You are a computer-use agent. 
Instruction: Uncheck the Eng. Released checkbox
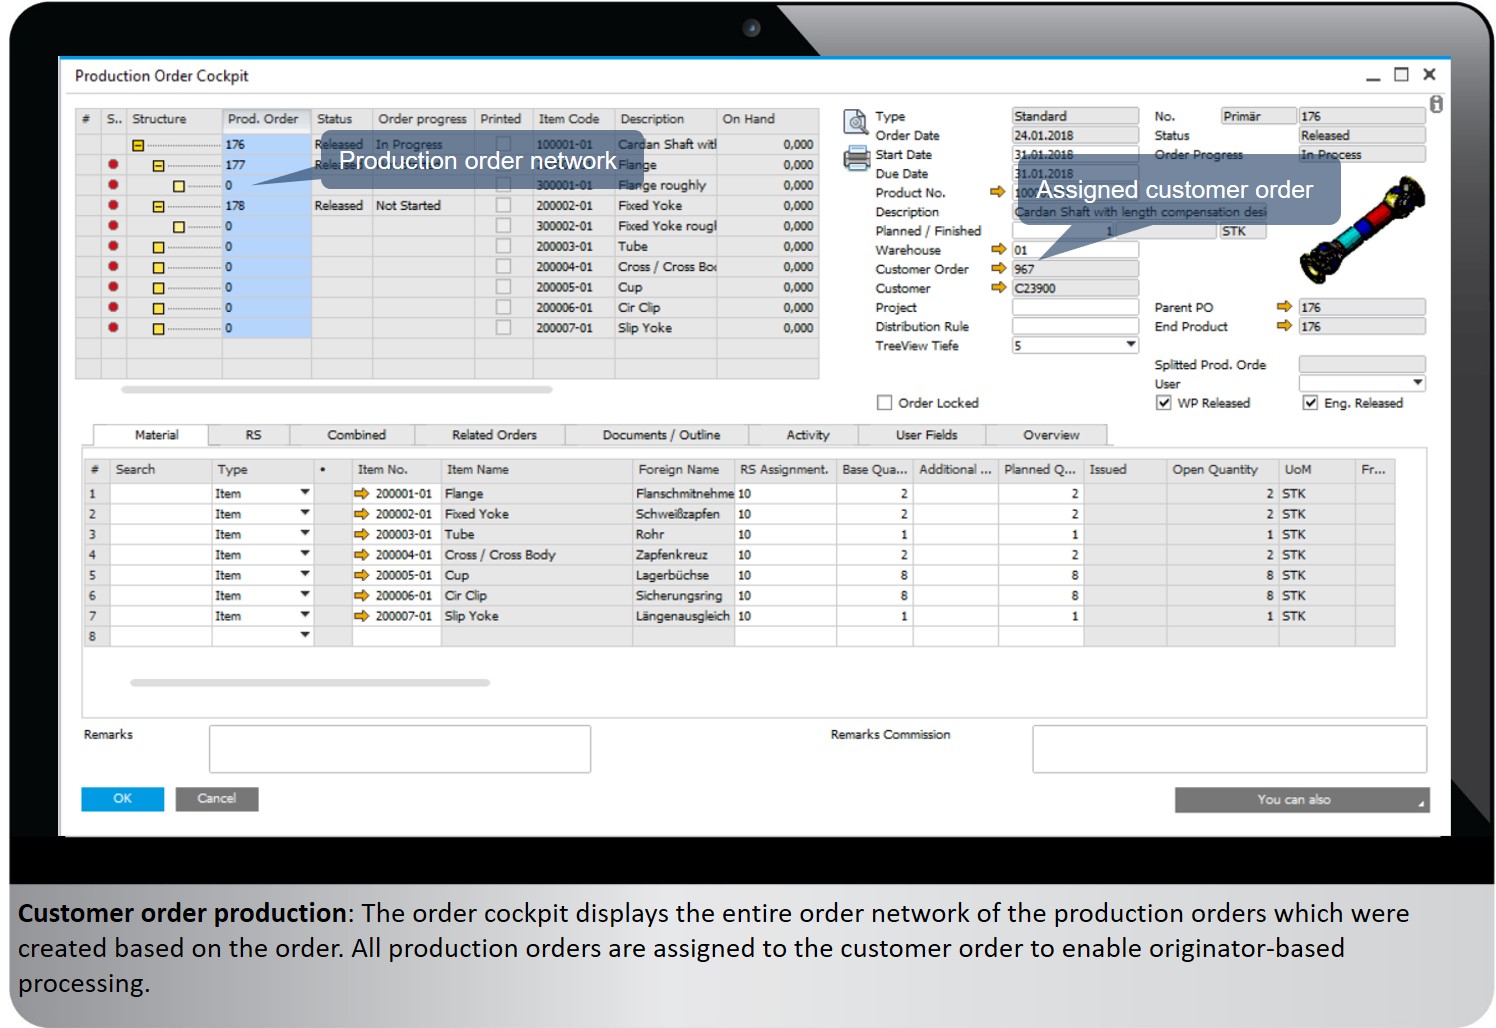click(x=1310, y=403)
